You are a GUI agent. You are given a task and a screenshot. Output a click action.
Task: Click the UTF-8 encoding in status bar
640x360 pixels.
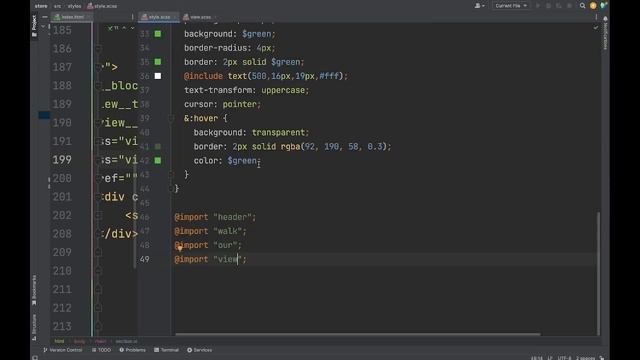(x=565, y=358)
